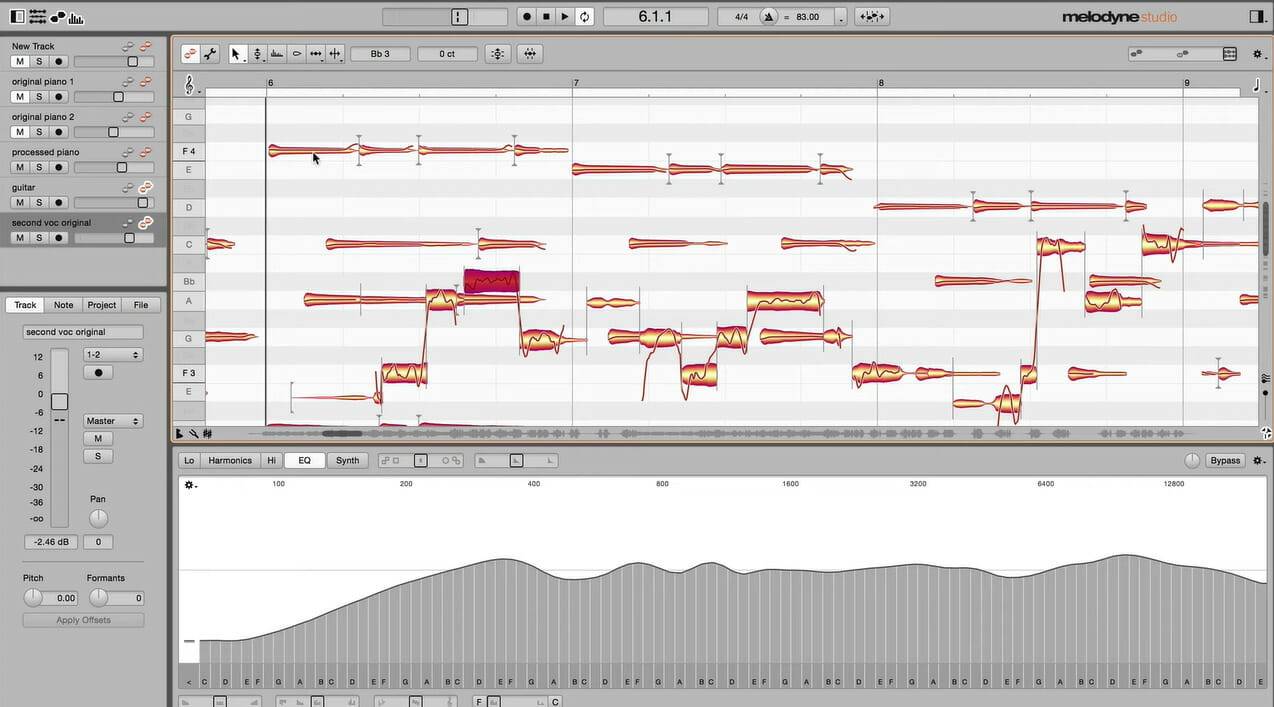The height and width of the screenshot is (707, 1274).
Task: Solo the processed piano track
Action: click(x=39, y=167)
